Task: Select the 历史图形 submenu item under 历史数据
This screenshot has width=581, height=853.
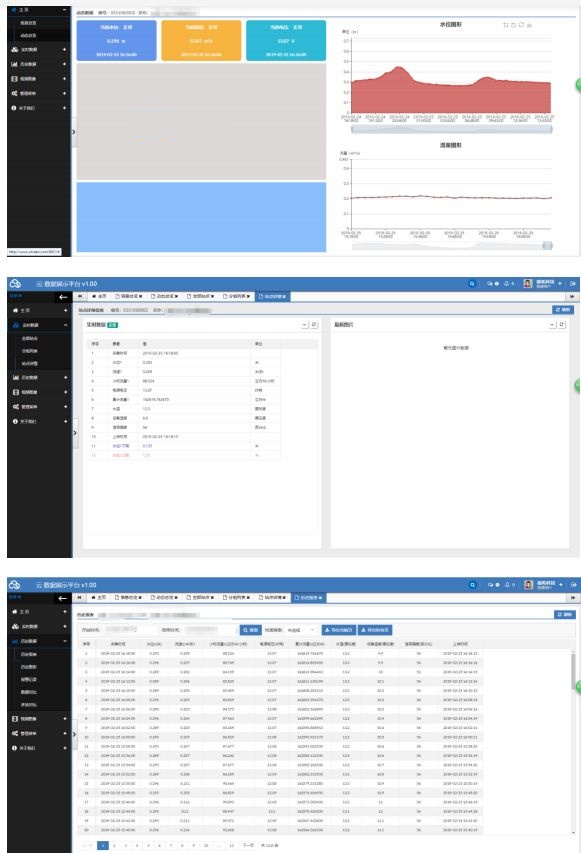Action: (x=29, y=667)
